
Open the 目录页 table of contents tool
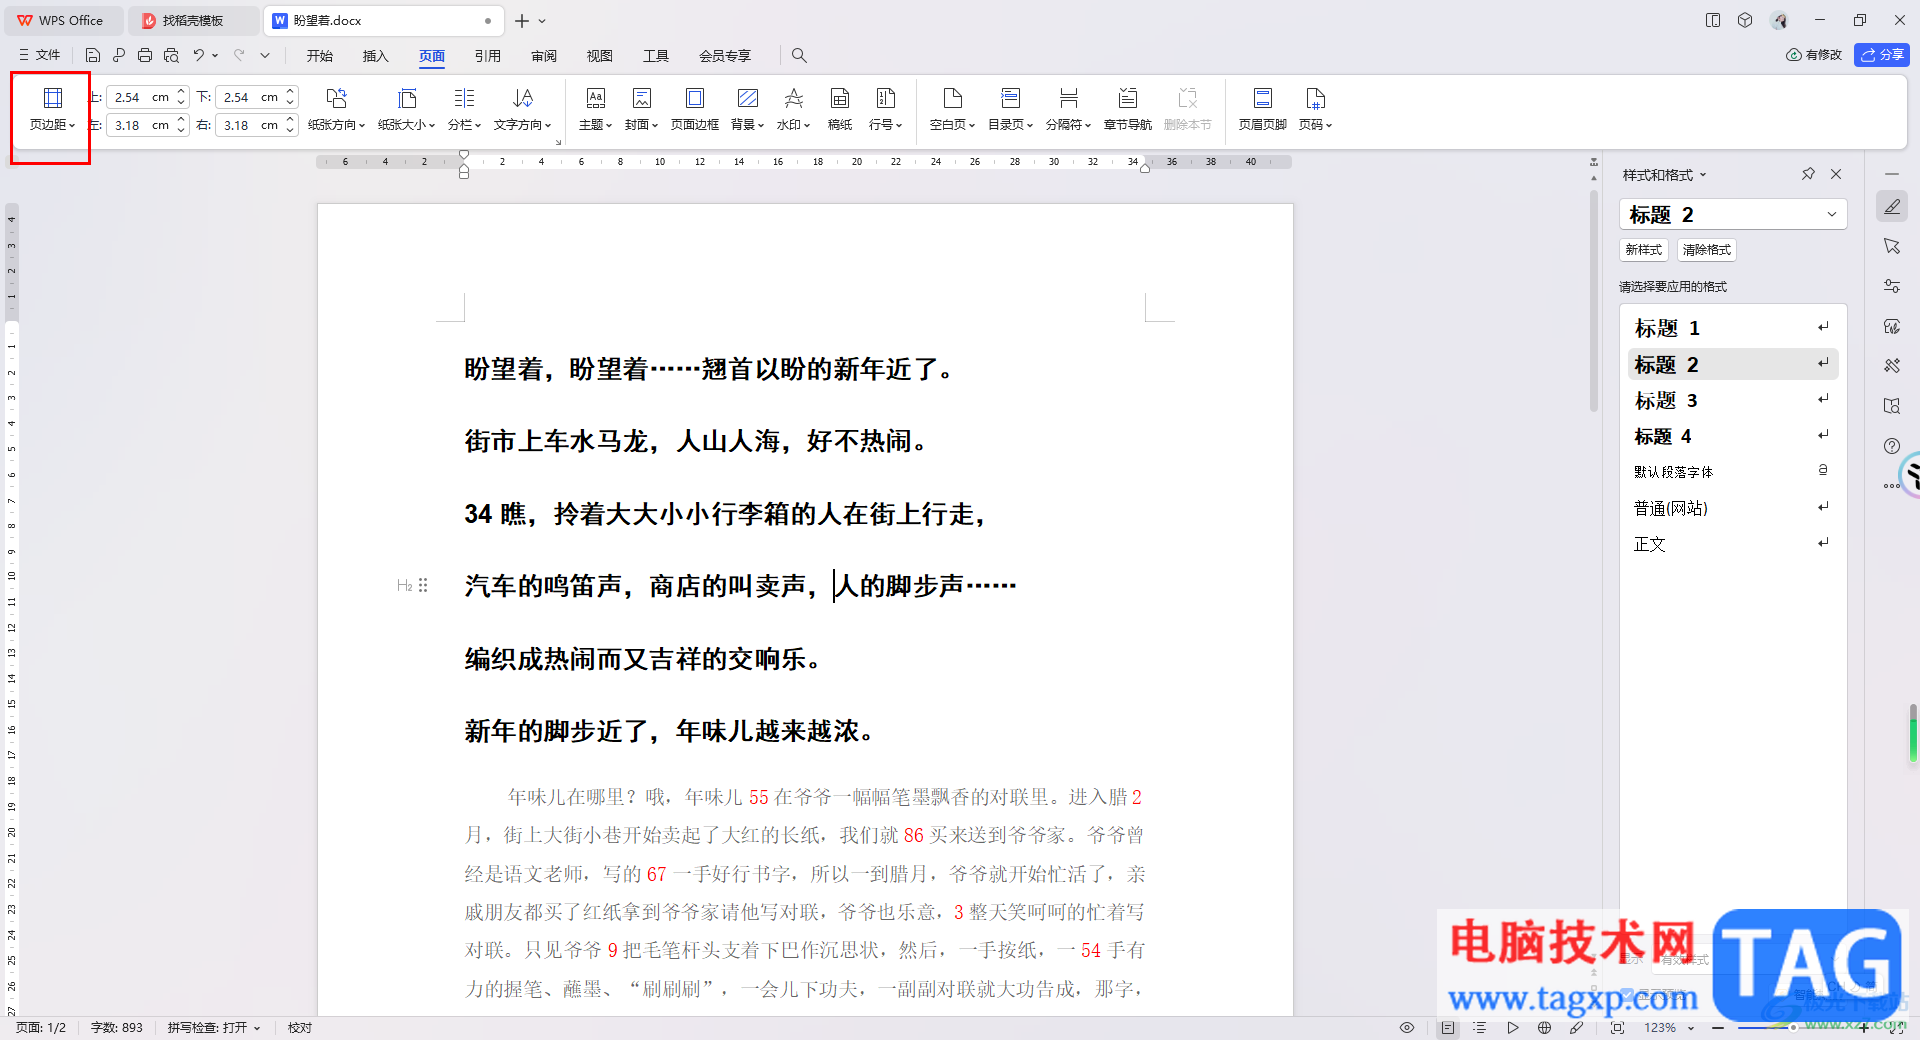pyautogui.click(x=1010, y=110)
